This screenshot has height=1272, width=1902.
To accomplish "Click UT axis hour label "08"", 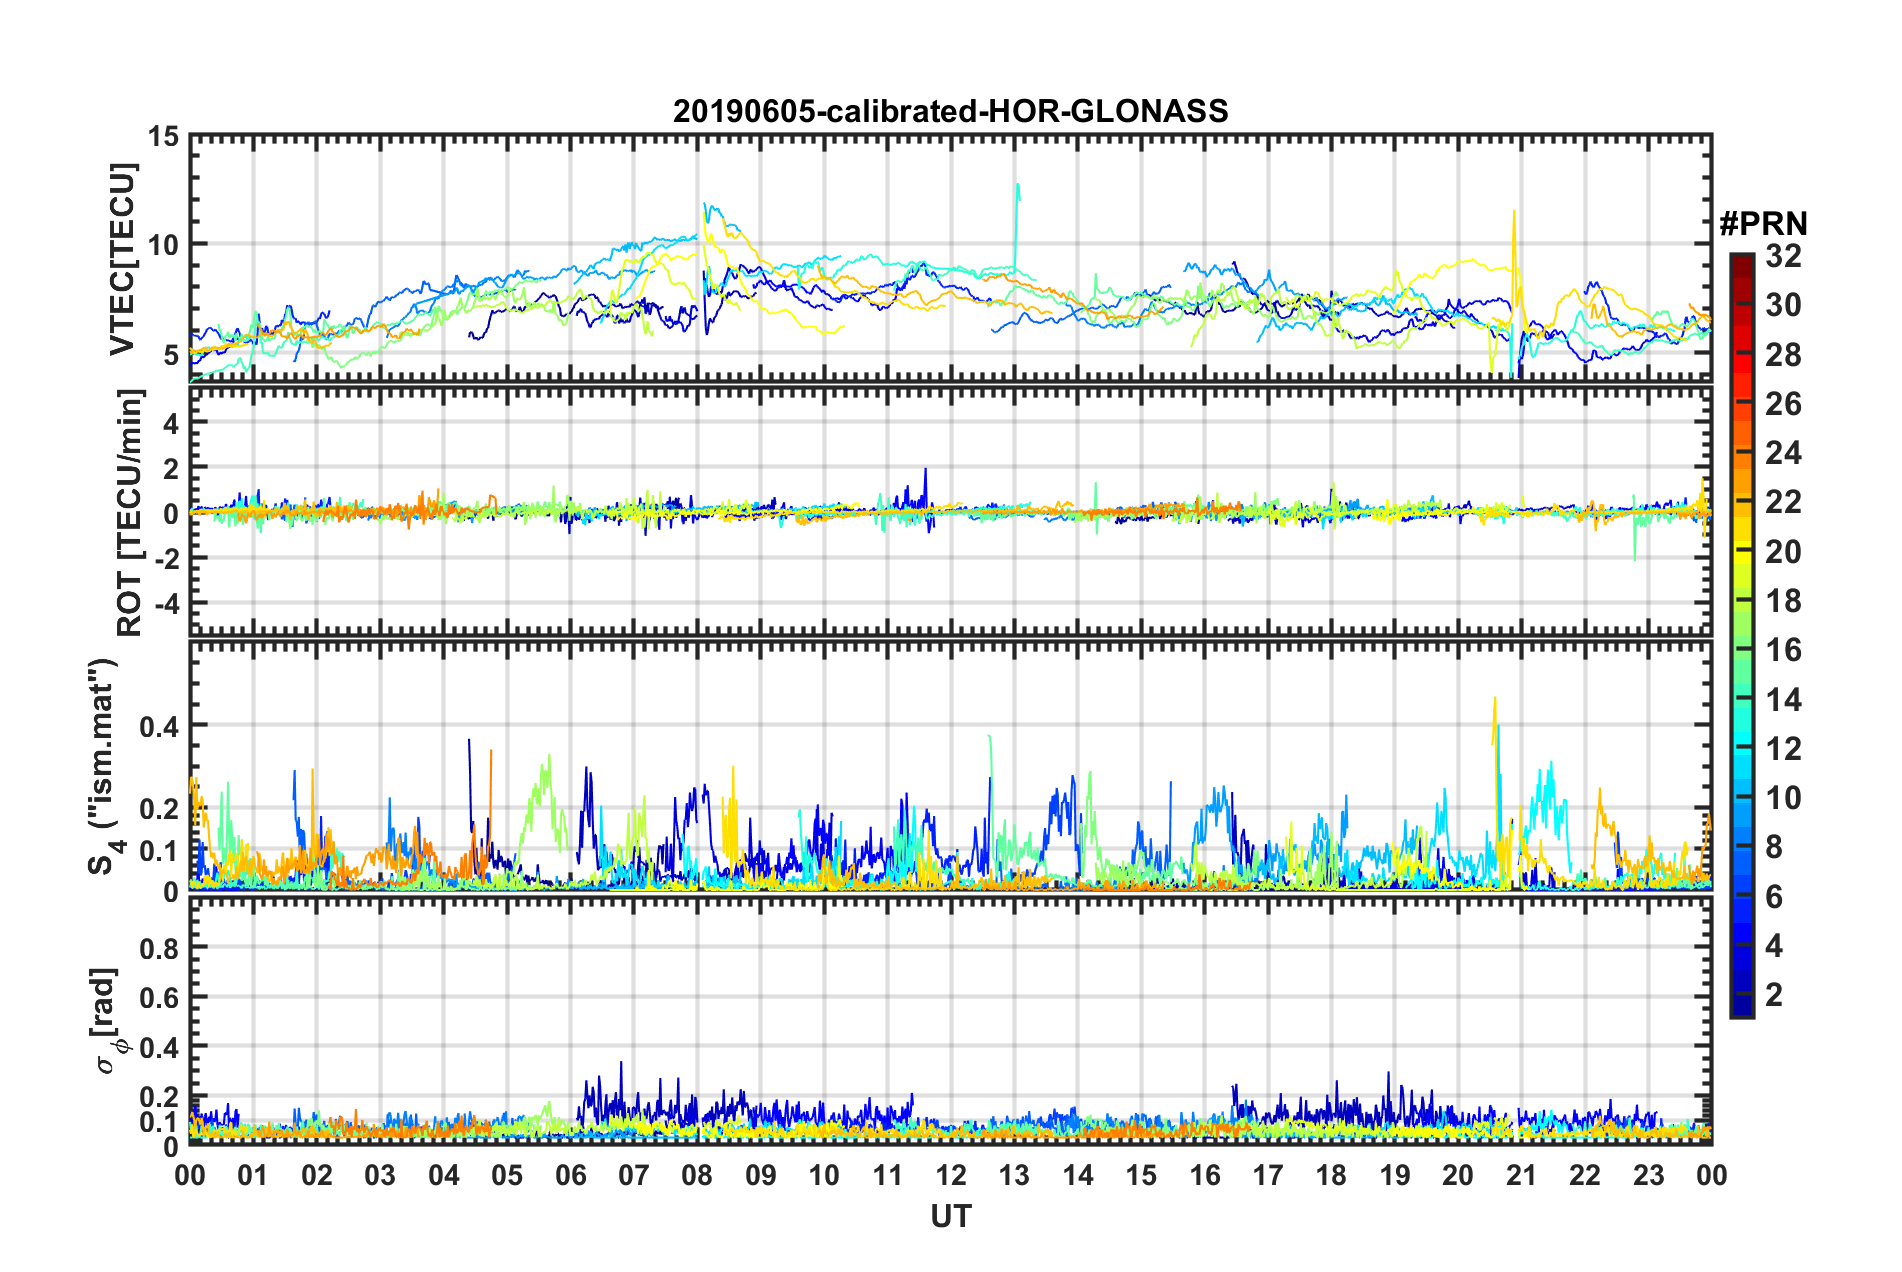I will (697, 1176).
